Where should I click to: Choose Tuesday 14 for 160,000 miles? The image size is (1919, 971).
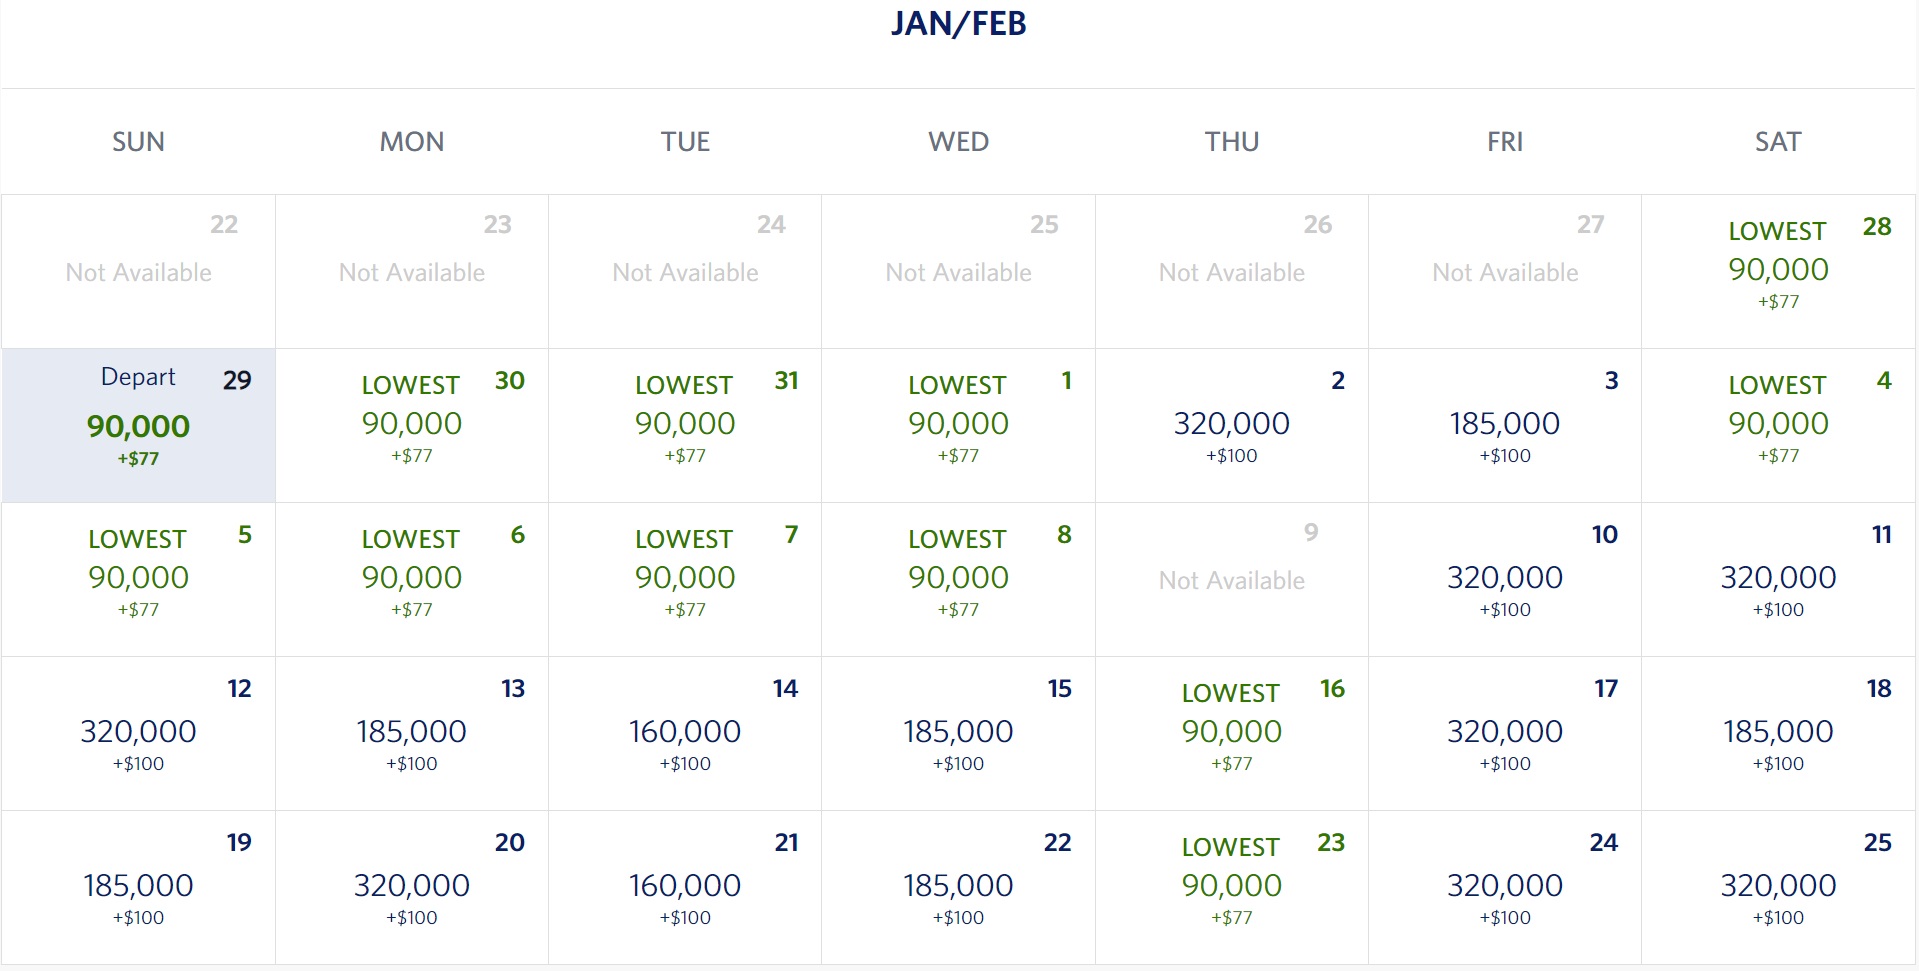(685, 733)
